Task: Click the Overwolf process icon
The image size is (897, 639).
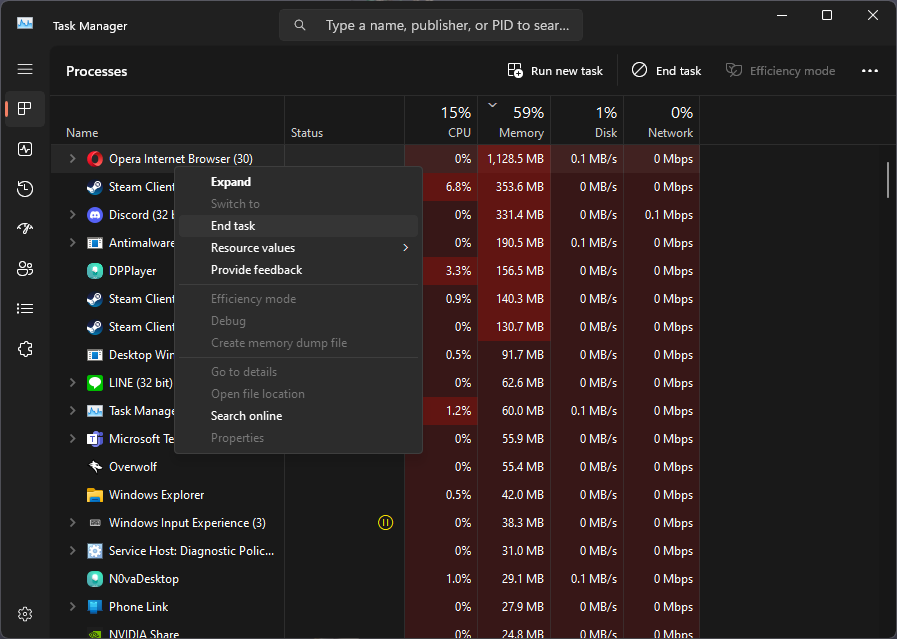Action: point(94,467)
